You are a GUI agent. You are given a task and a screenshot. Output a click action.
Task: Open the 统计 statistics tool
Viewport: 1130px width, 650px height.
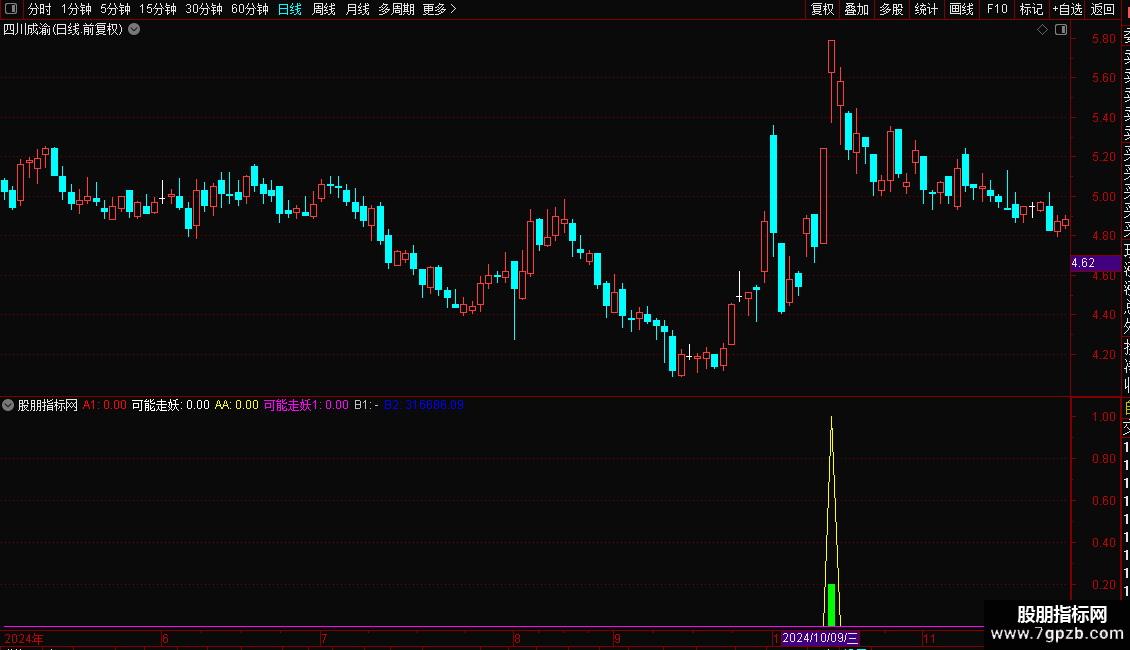tap(926, 9)
